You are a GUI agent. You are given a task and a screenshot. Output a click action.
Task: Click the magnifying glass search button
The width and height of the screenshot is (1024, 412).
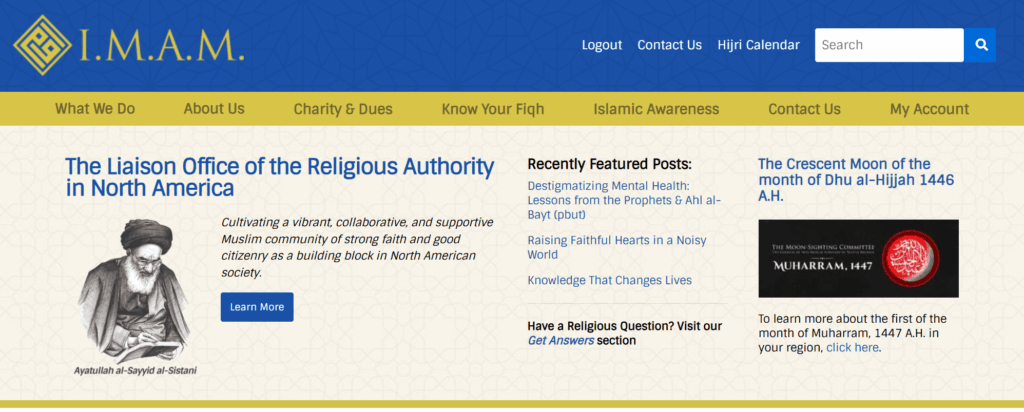point(980,45)
